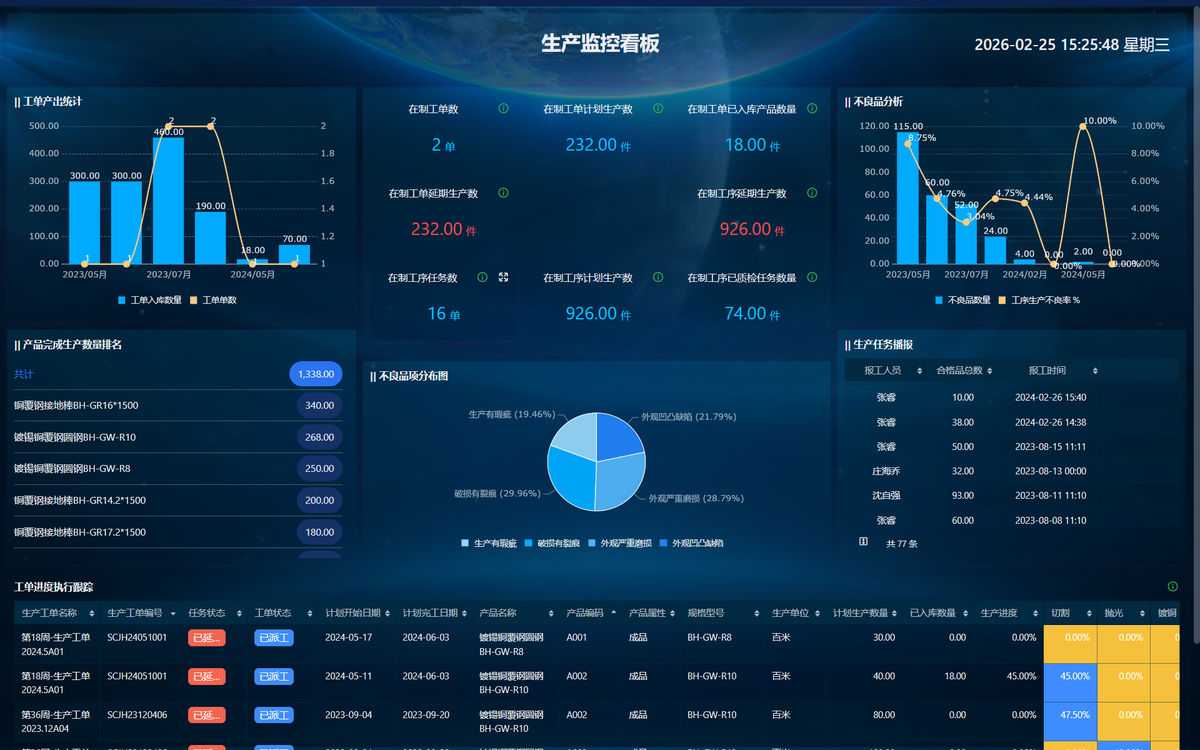Click info icon beside 在制工单数
The height and width of the screenshot is (750, 1200).
coord(503,108)
